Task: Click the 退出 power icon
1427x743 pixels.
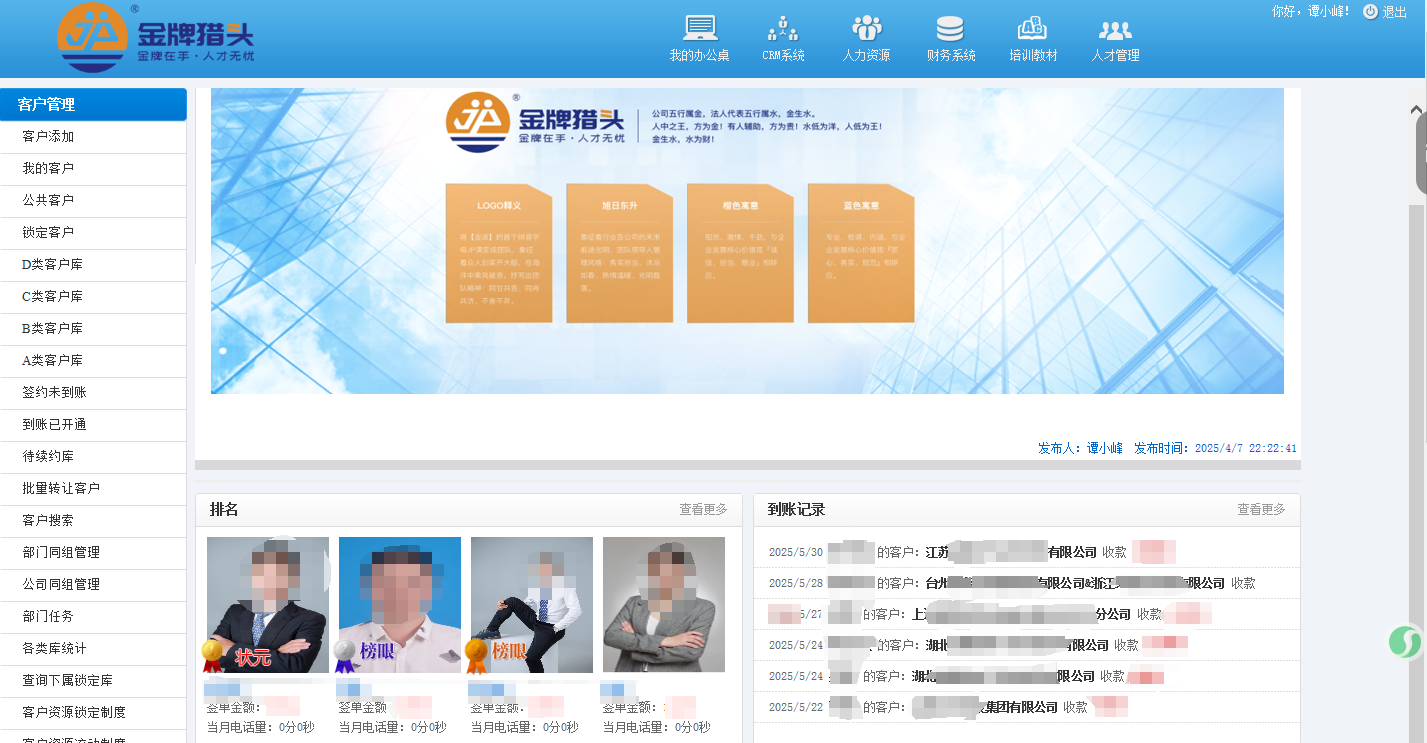Action: tap(1370, 12)
